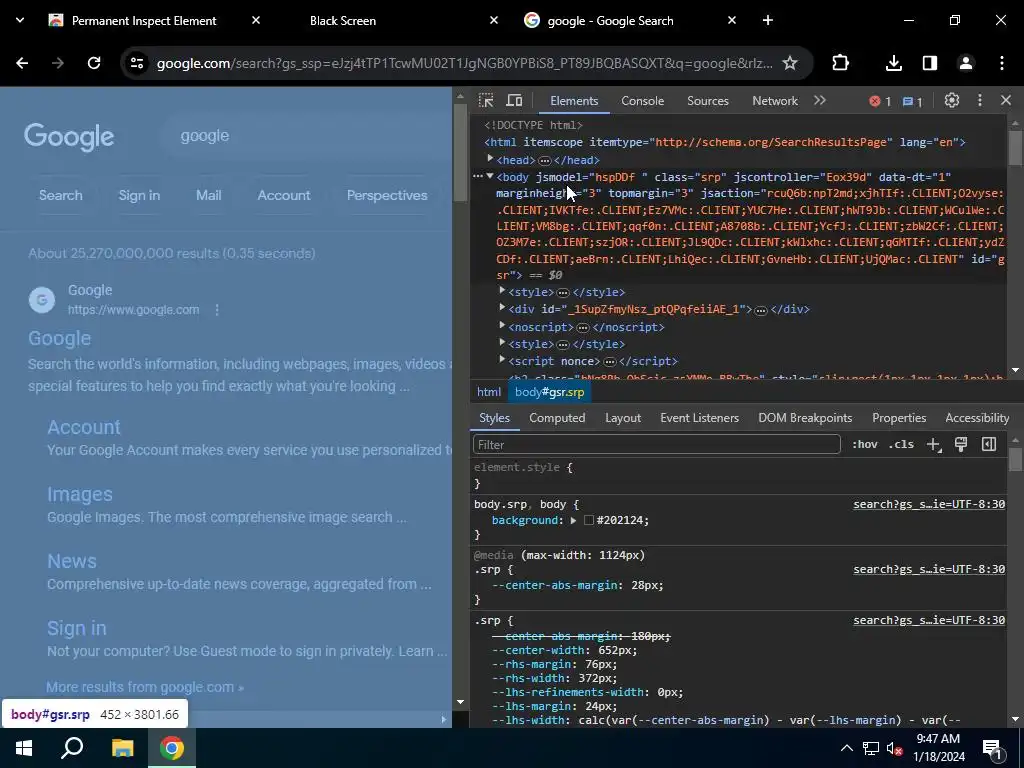Select html in the breadcrumb bar
Image resolution: width=1024 pixels, height=768 pixels.
pos(488,392)
